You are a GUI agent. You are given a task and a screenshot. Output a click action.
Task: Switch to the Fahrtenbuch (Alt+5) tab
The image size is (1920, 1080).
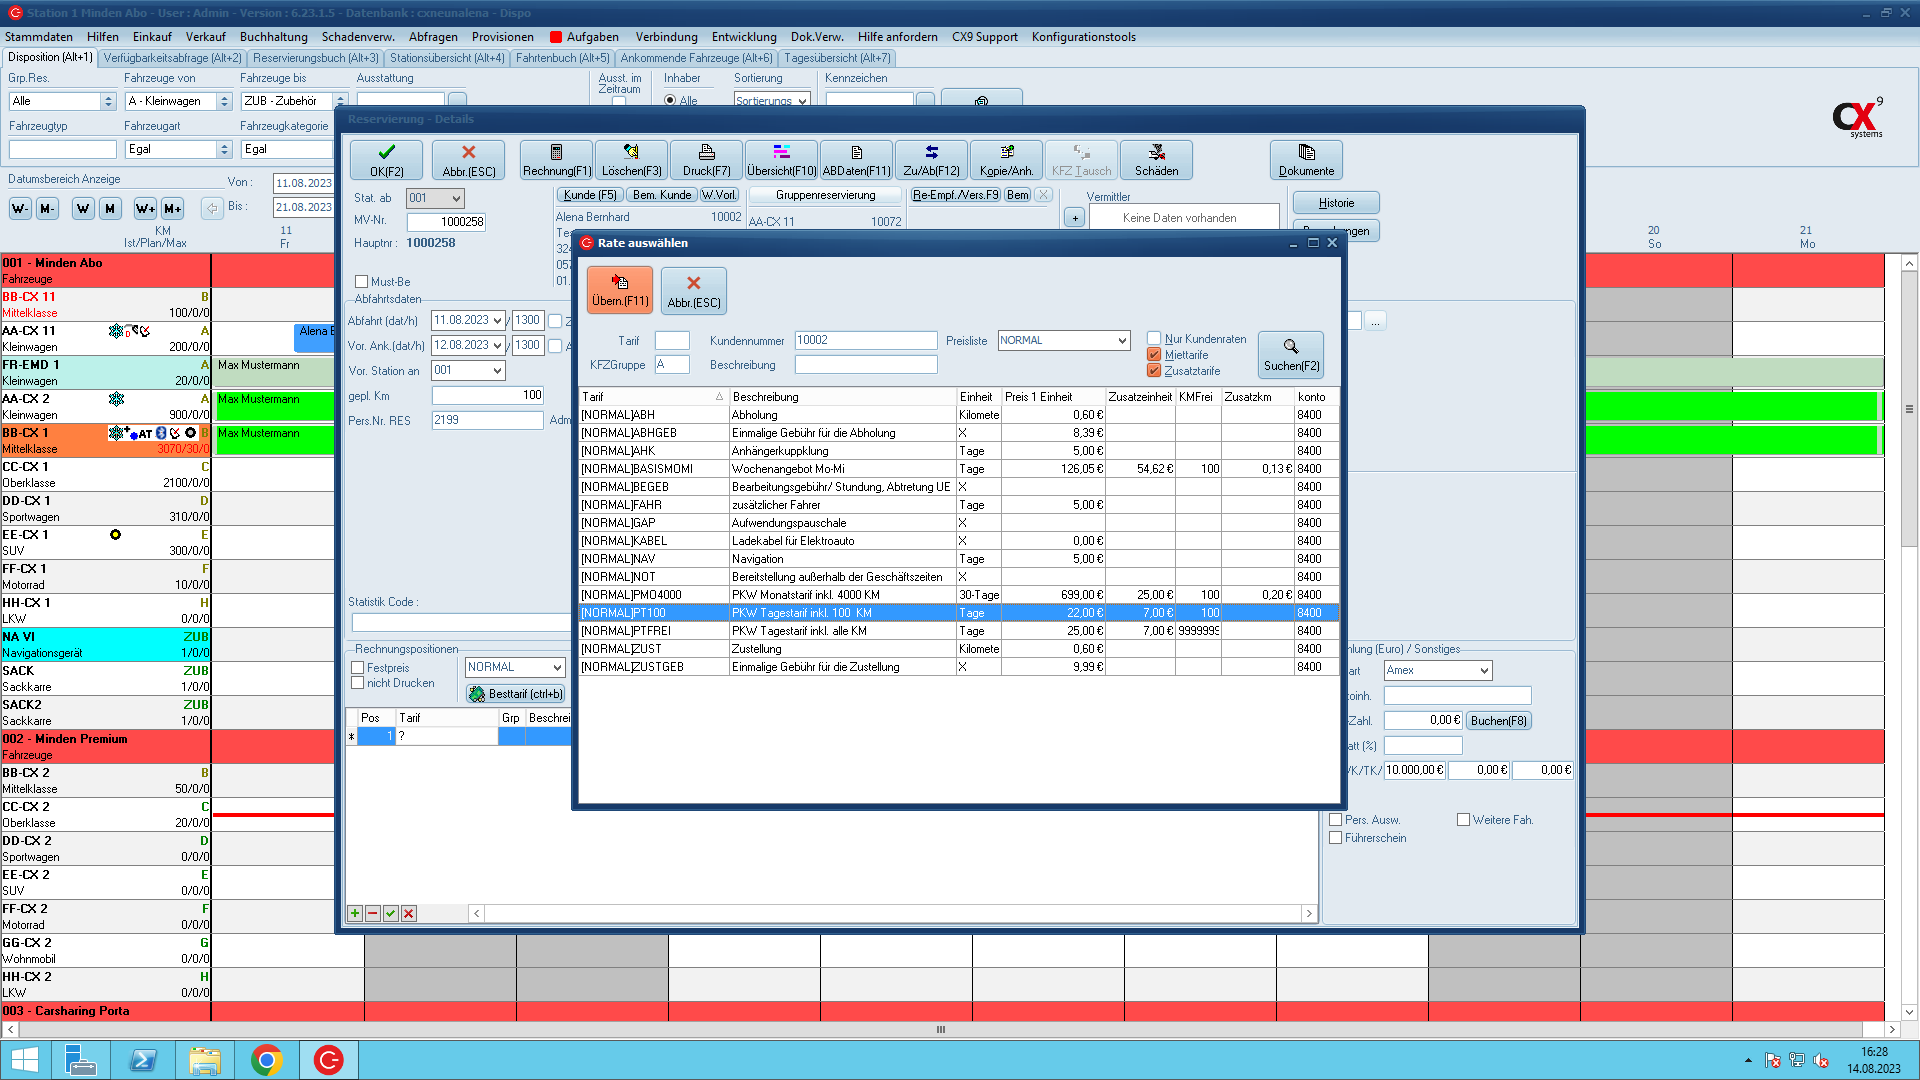[562, 58]
